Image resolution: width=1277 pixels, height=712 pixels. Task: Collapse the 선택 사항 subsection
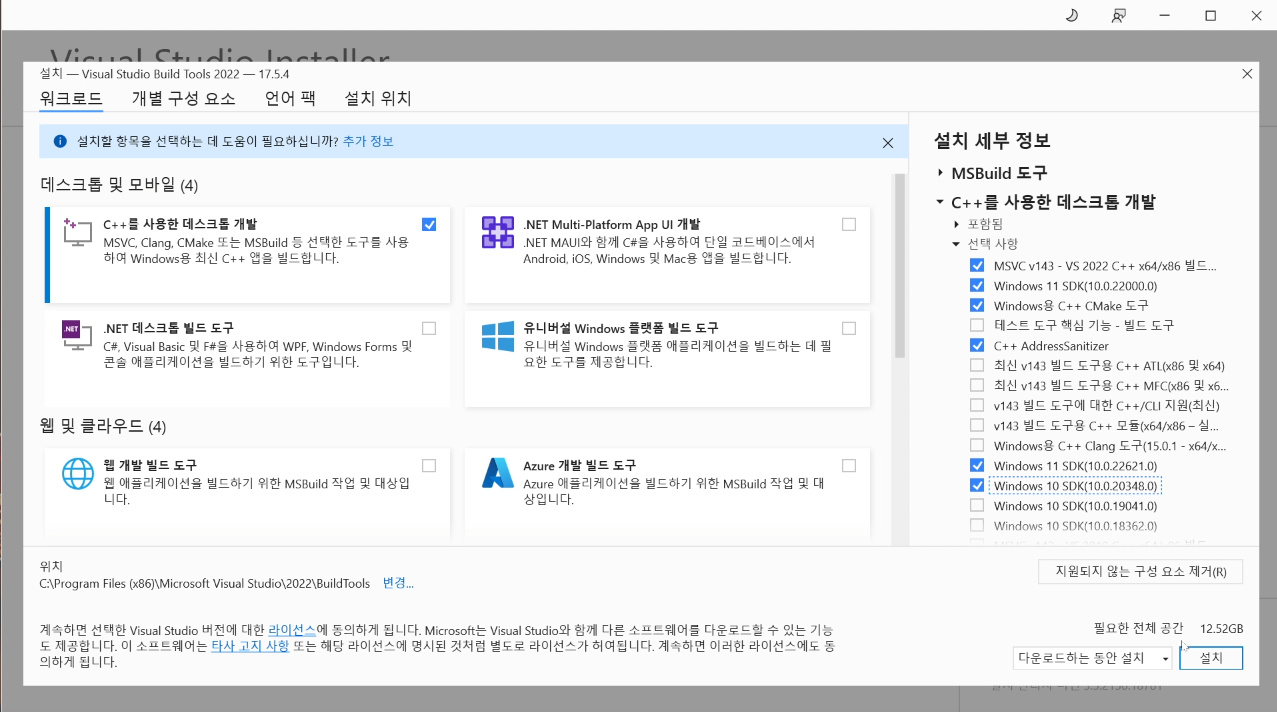coord(957,244)
